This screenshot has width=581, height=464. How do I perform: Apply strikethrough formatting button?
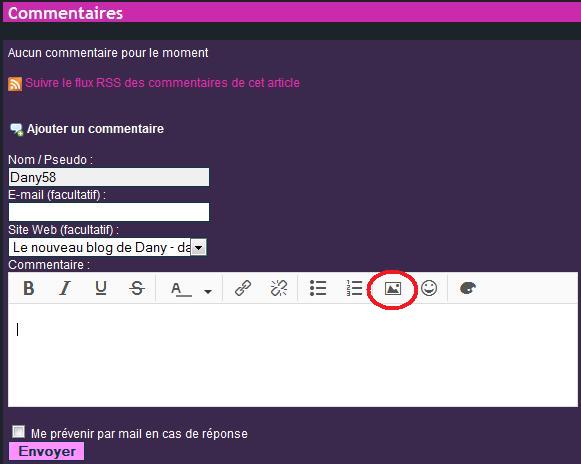137,288
